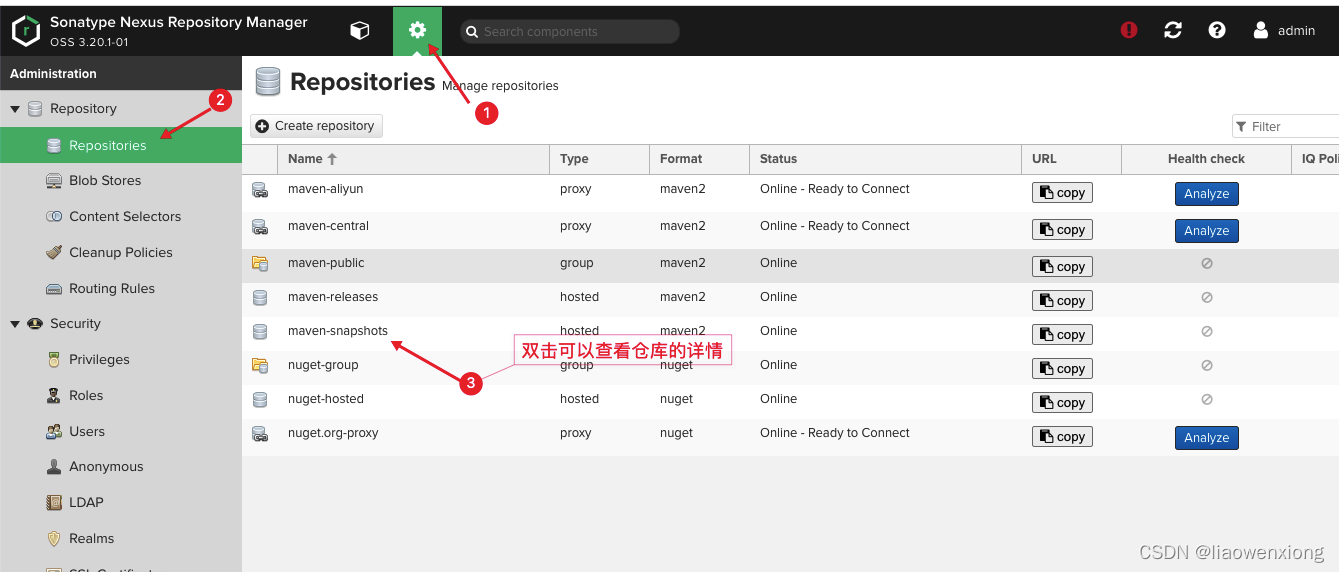Click the nuget-hosted repository icon
Image resolution: width=1339 pixels, height=572 pixels.
click(260, 400)
